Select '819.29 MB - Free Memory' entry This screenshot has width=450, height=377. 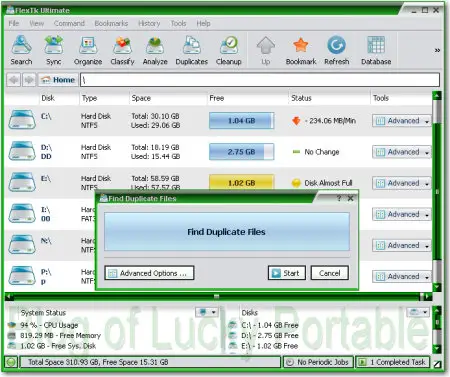[60, 335]
